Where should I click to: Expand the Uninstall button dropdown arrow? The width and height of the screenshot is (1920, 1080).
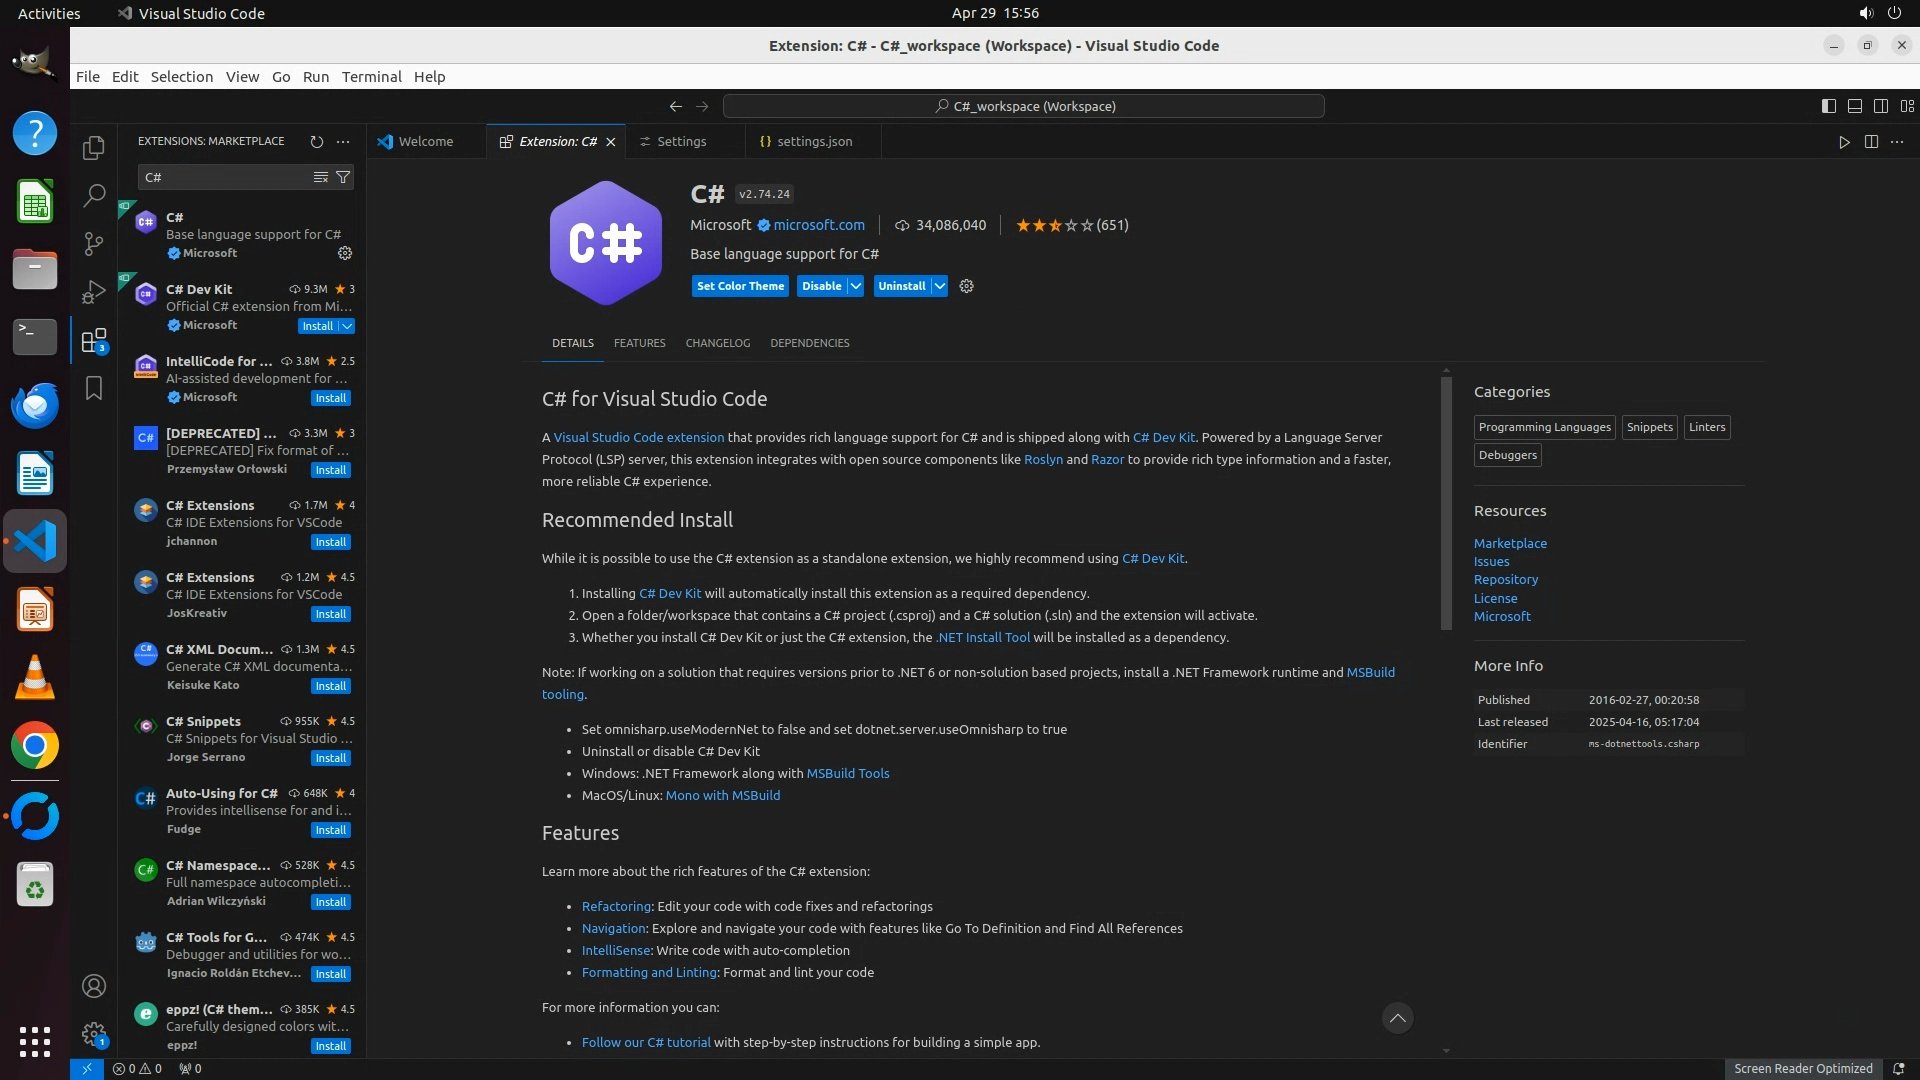pyautogui.click(x=940, y=286)
